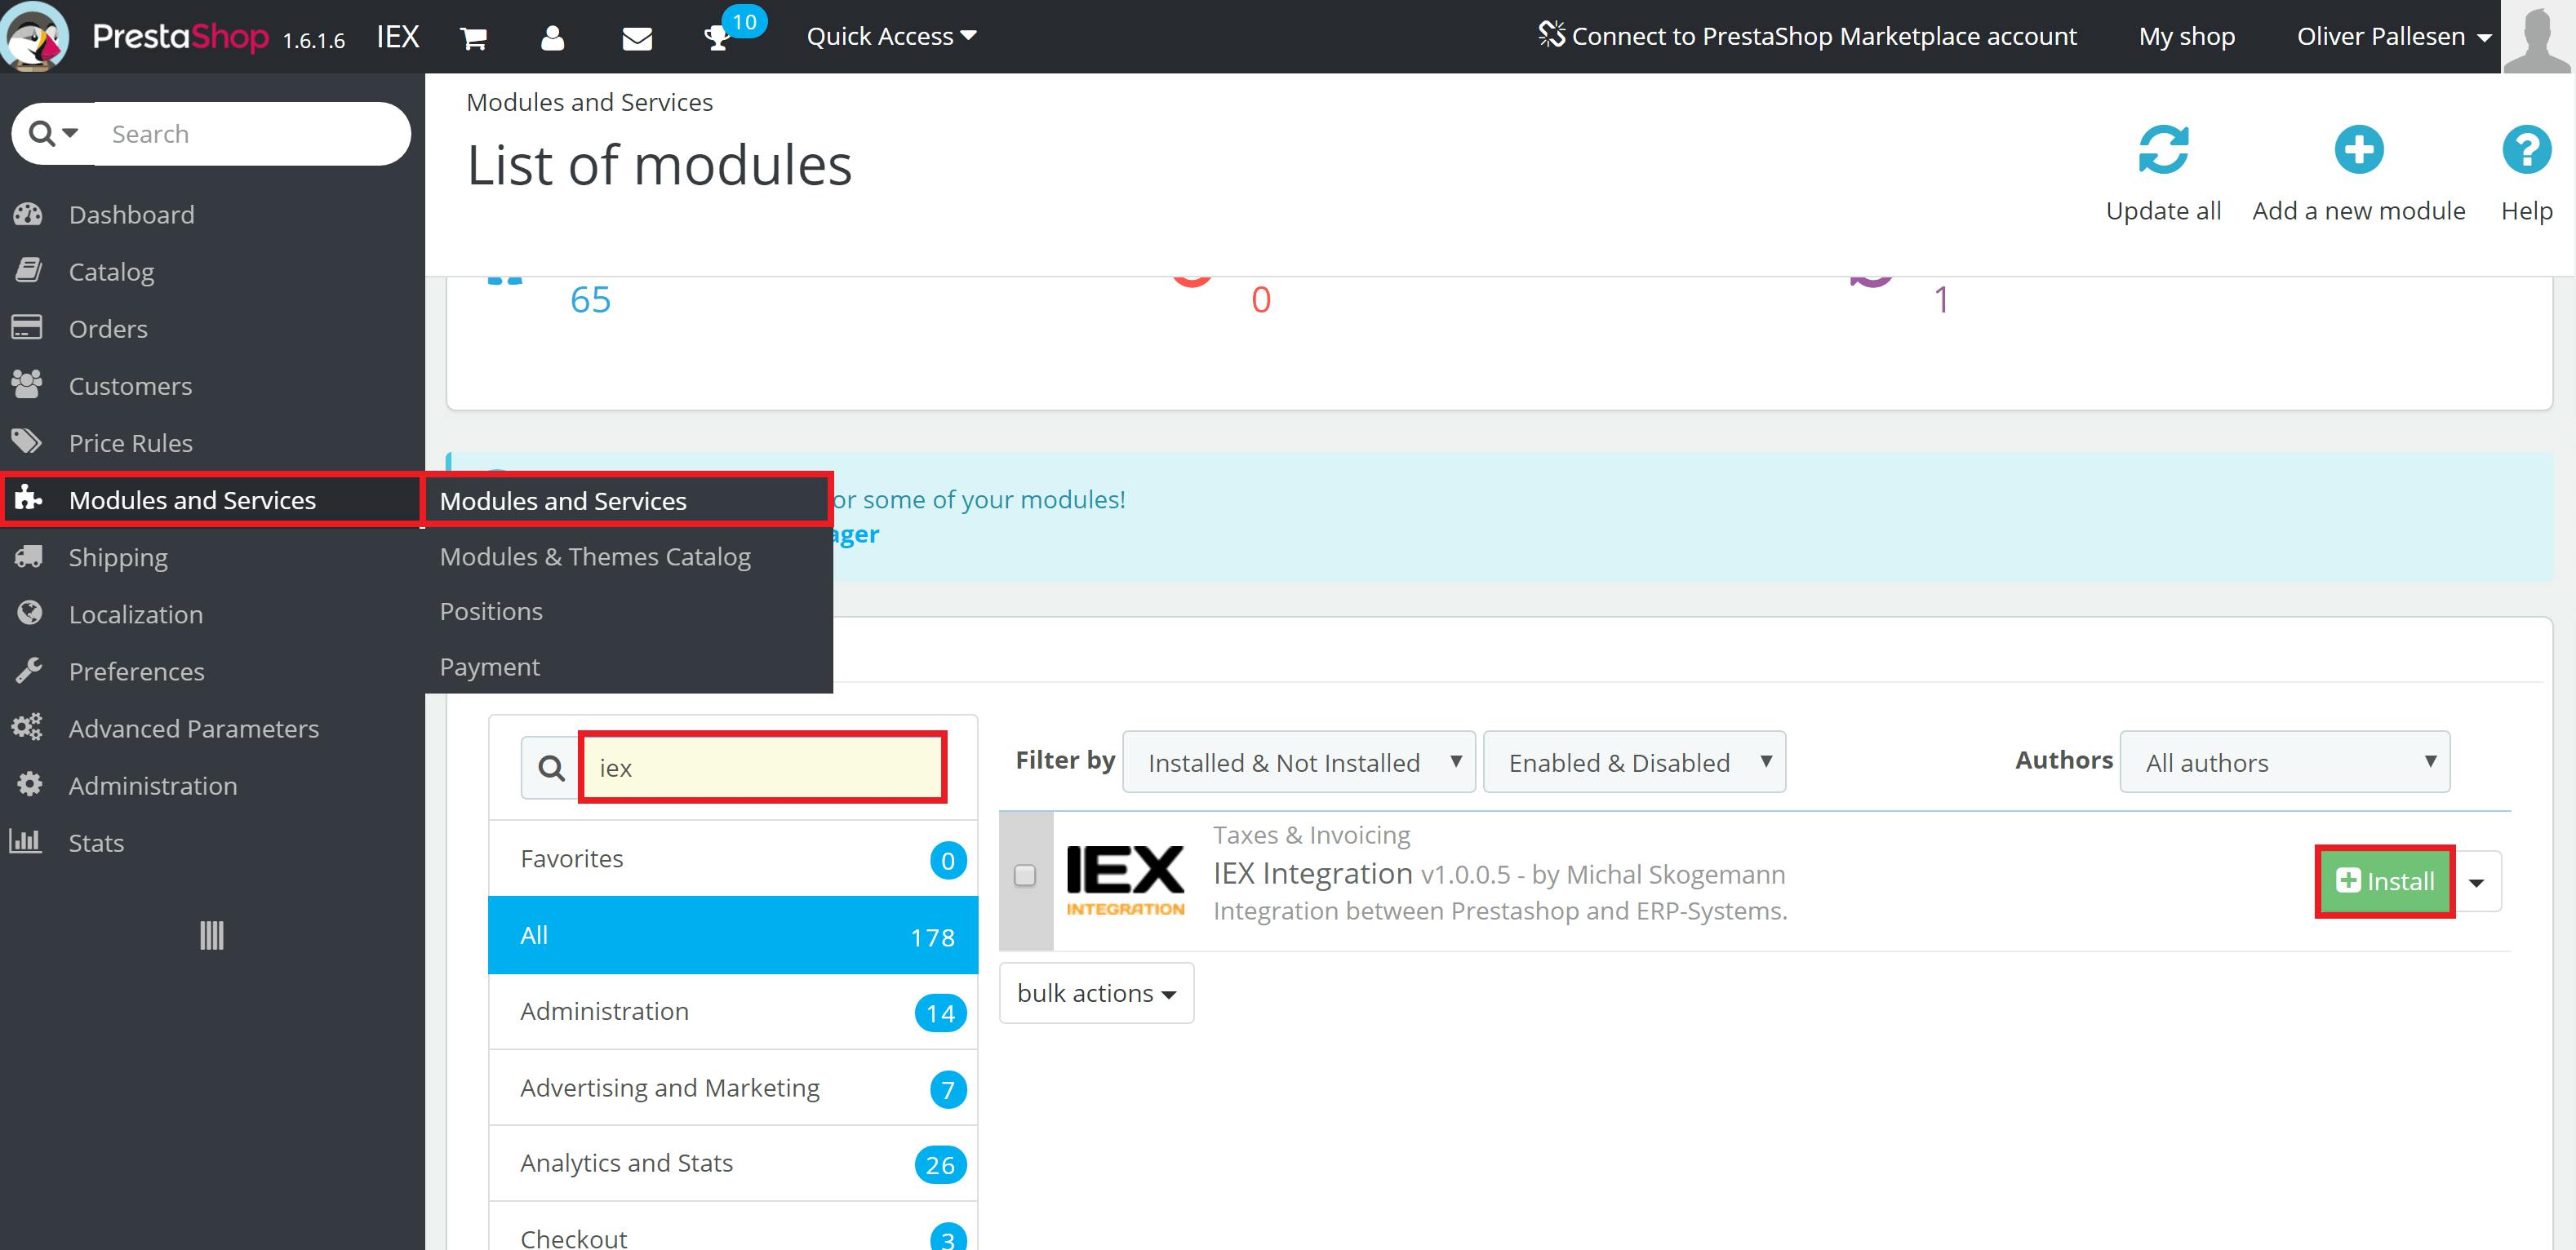Click the Localization globe icon

[x=30, y=612]
